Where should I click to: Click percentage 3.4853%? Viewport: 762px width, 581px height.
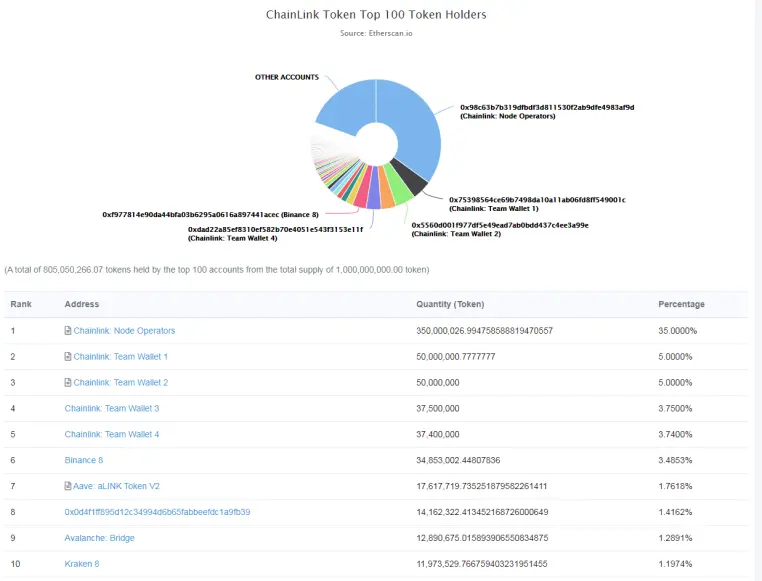pos(675,460)
